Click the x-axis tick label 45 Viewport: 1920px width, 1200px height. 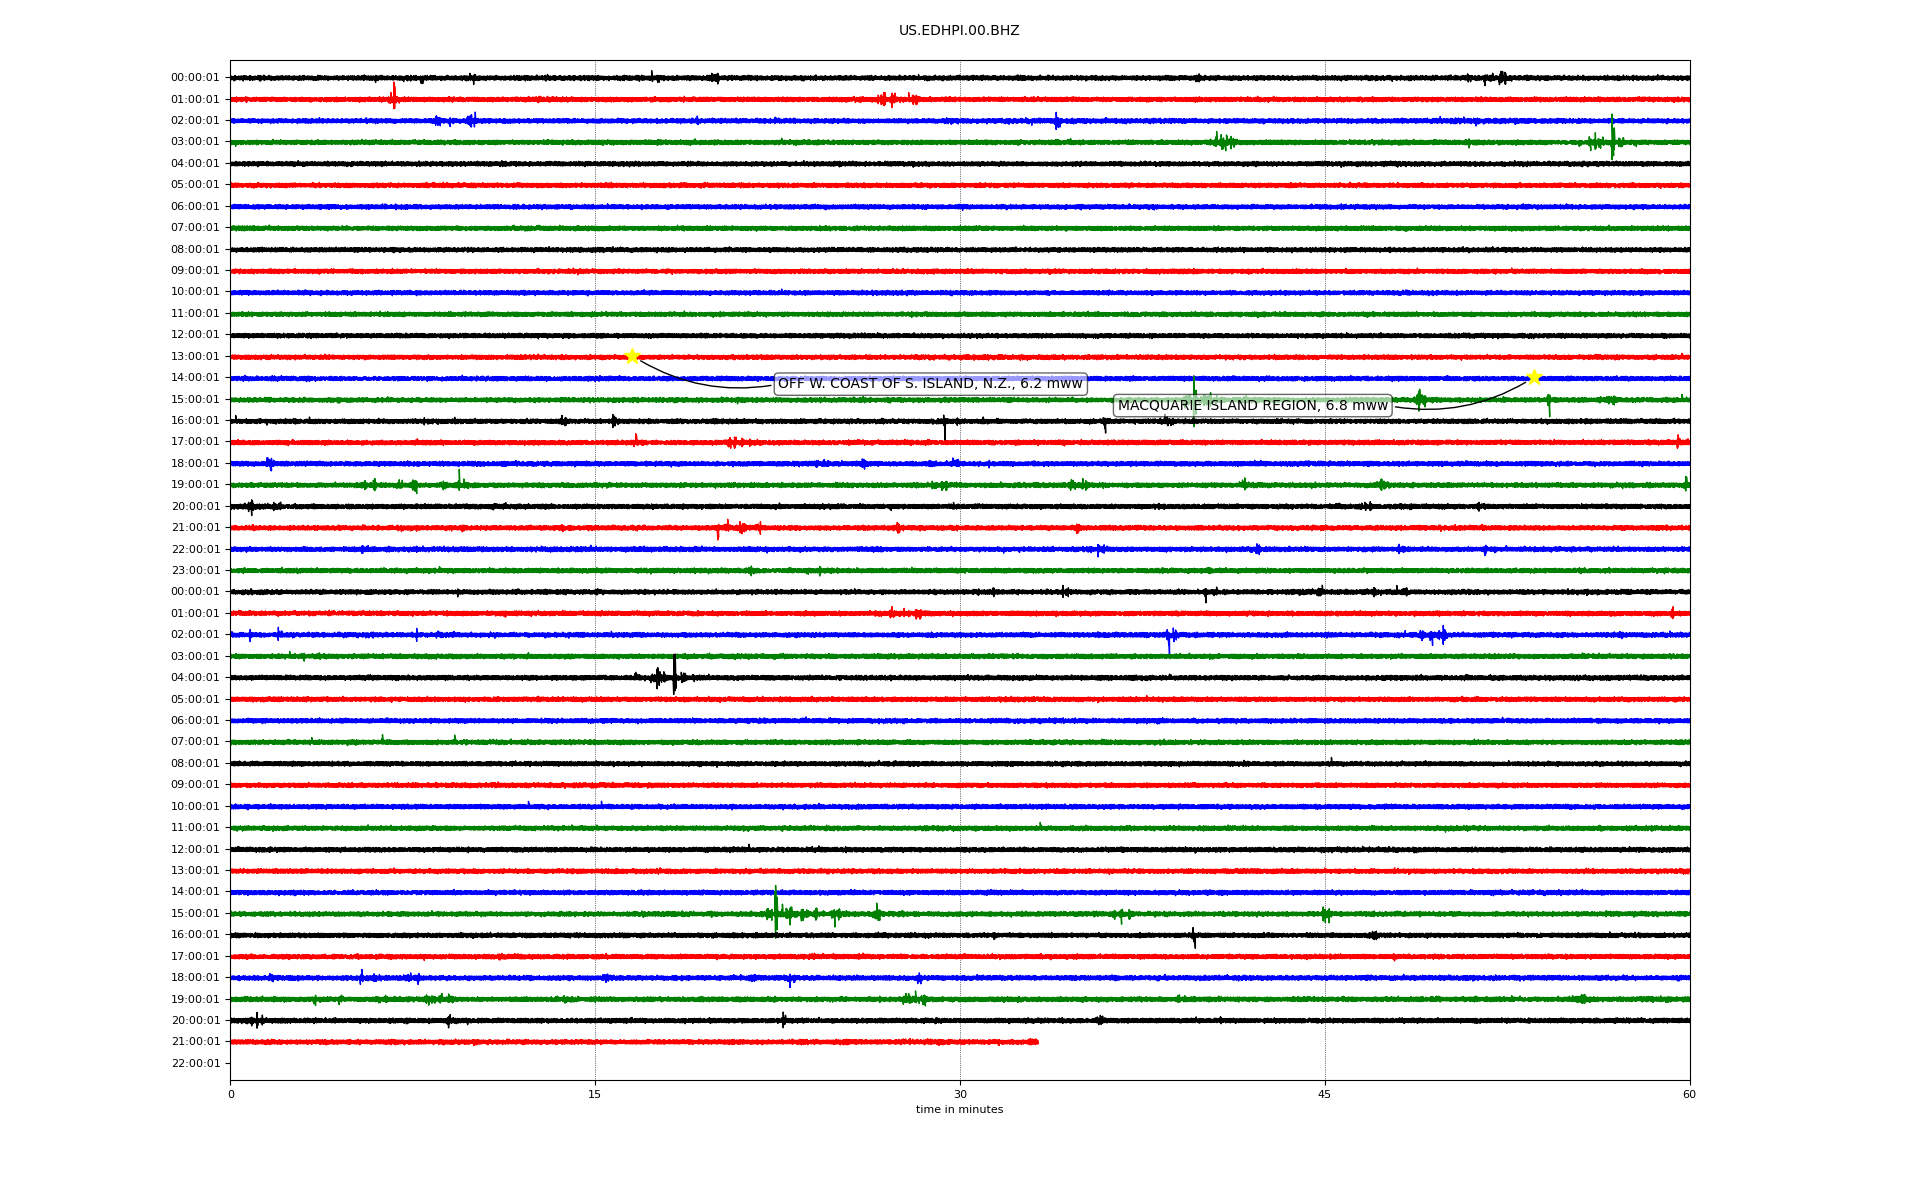coord(1325,1094)
